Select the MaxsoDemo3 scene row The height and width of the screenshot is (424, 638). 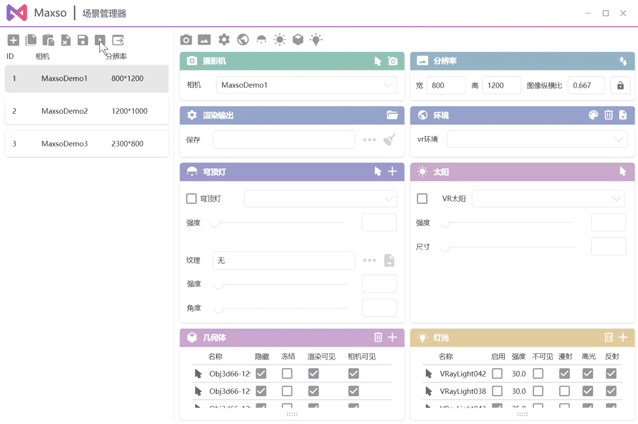87,144
